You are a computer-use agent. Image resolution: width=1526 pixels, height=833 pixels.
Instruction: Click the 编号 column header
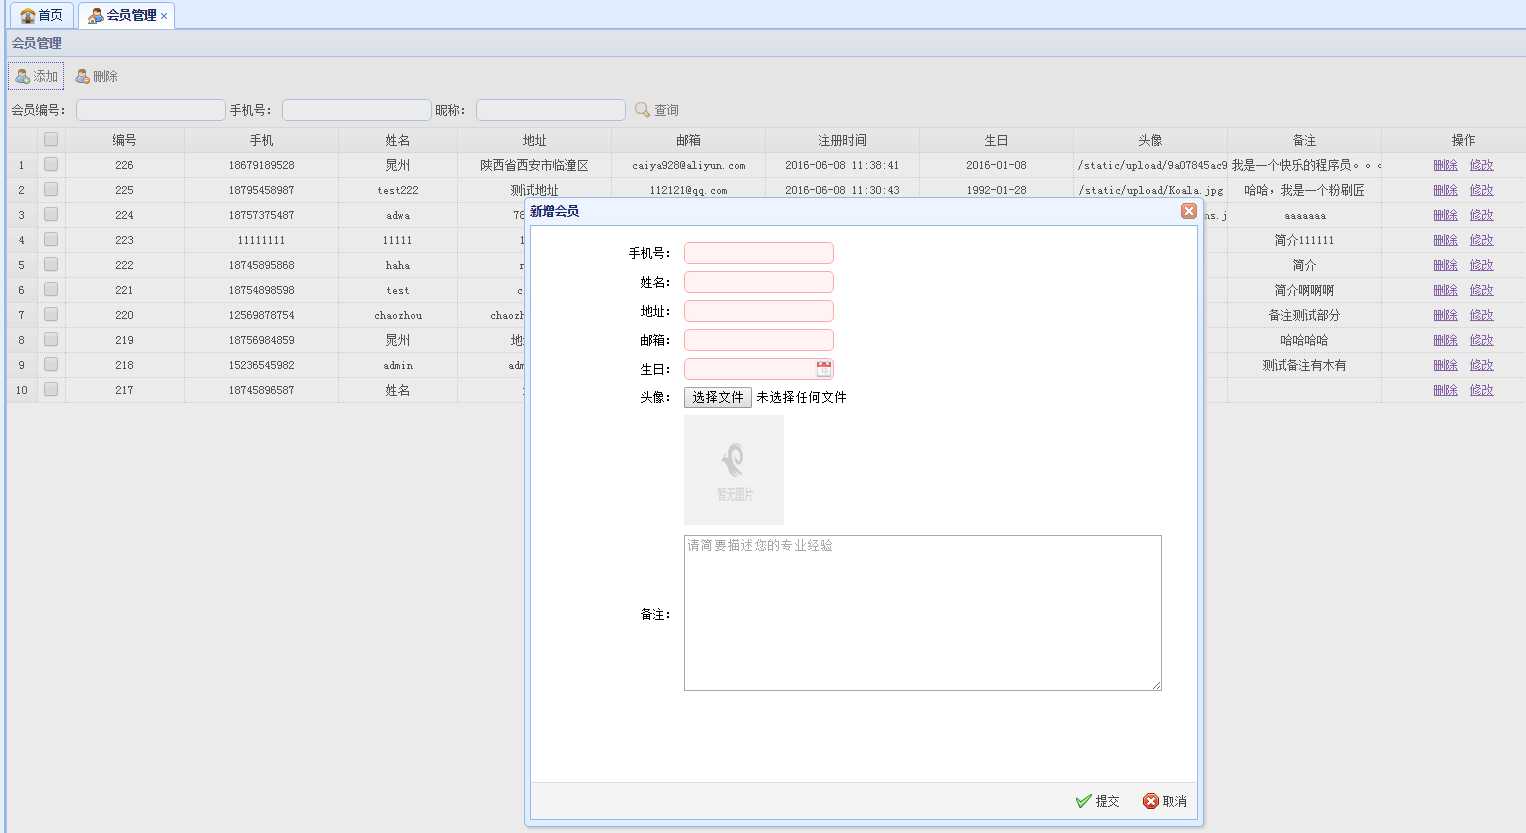click(124, 140)
